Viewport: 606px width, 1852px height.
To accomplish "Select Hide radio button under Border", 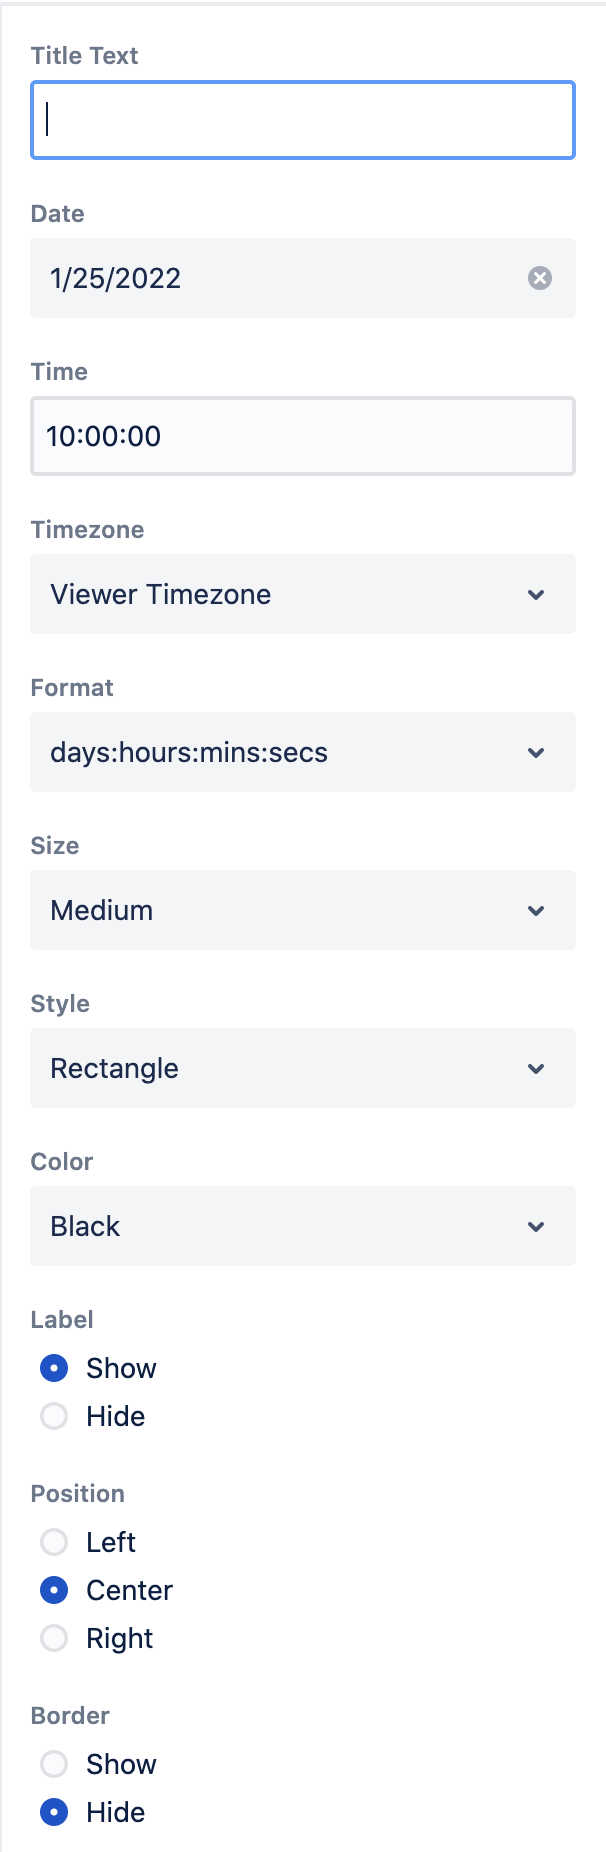I will tap(54, 1812).
